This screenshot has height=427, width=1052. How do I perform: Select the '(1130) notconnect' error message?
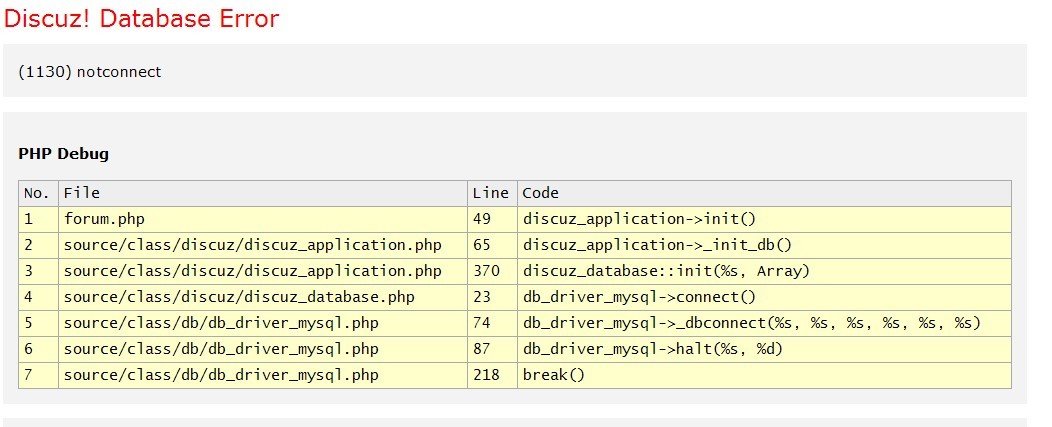(x=90, y=72)
